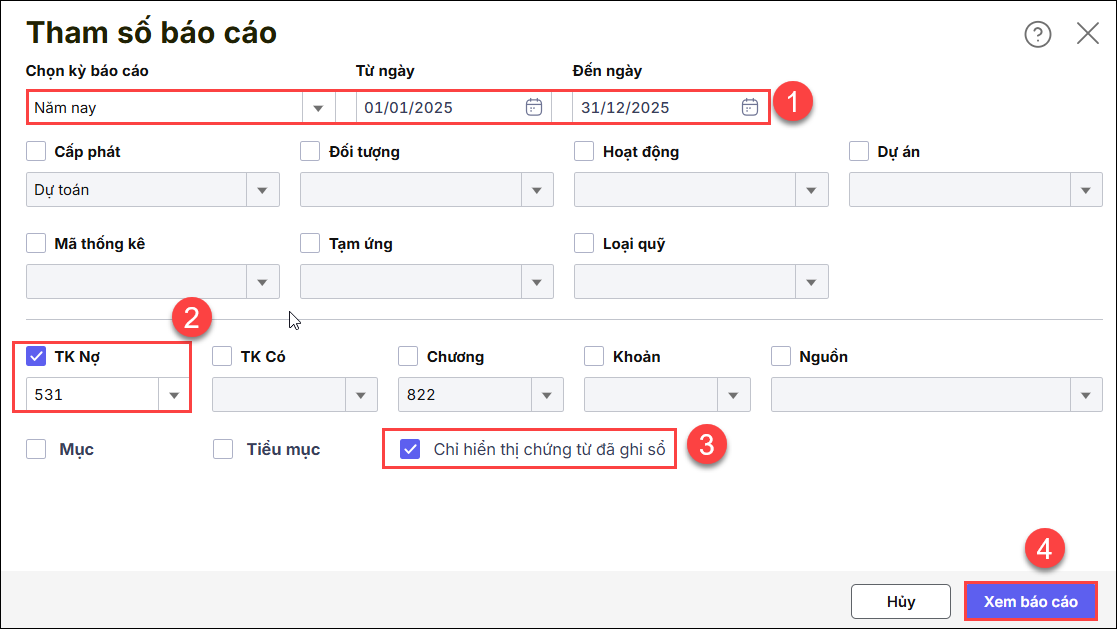The height and width of the screenshot is (629, 1117).
Task: Click the Xem báo cáo button
Action: 1031,602
